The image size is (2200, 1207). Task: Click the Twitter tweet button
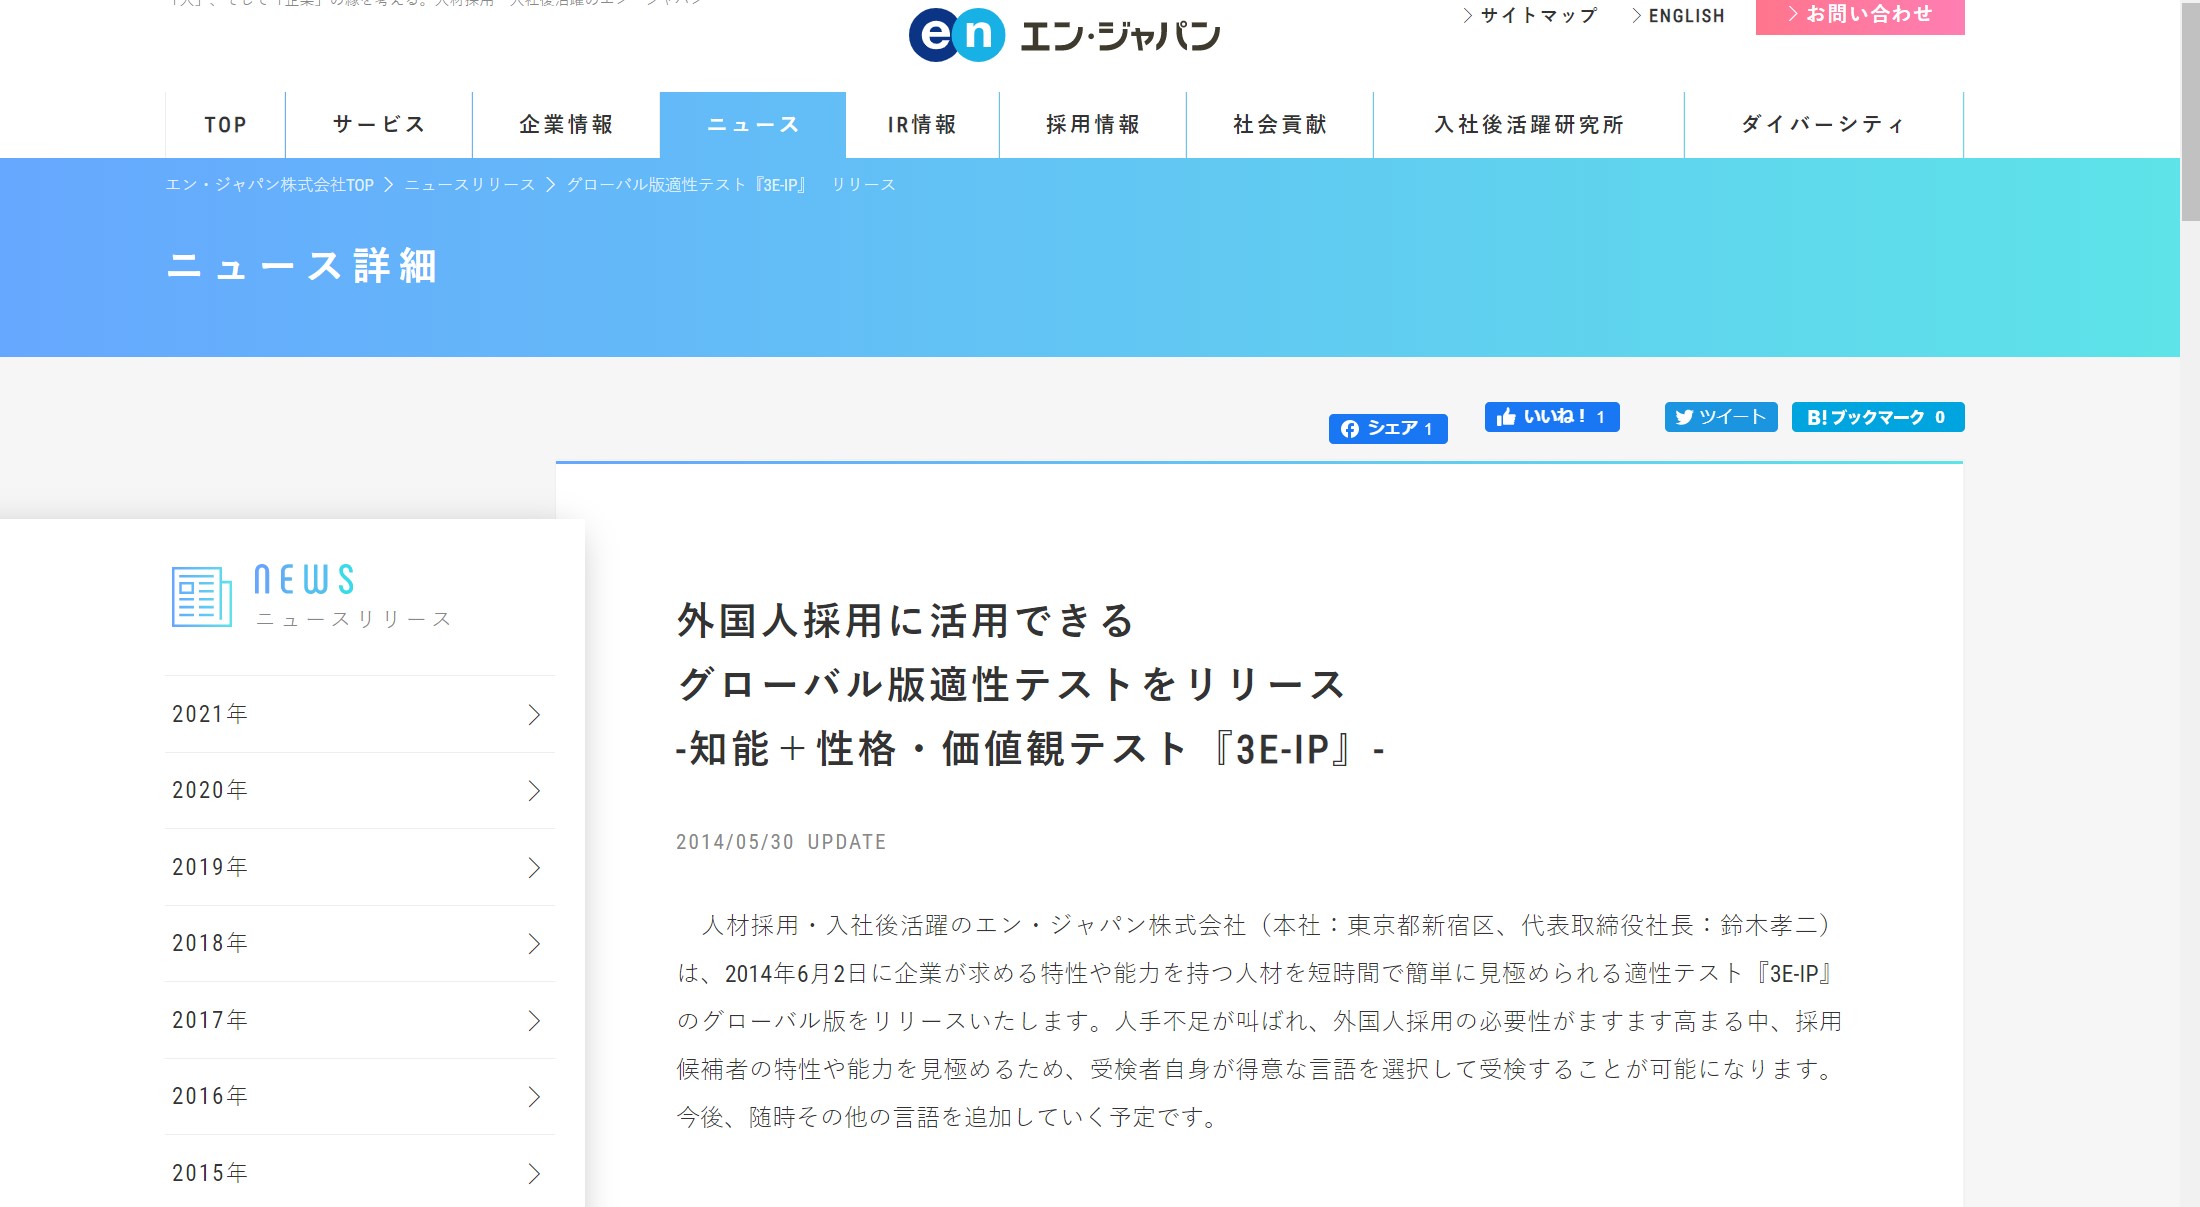1720,417
